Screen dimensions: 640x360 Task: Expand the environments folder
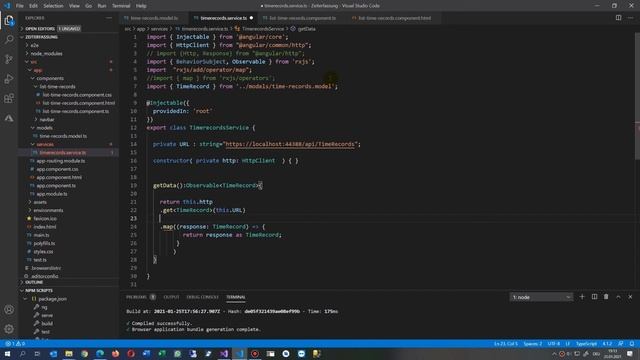pyautogui.click(x=48, y=210)
